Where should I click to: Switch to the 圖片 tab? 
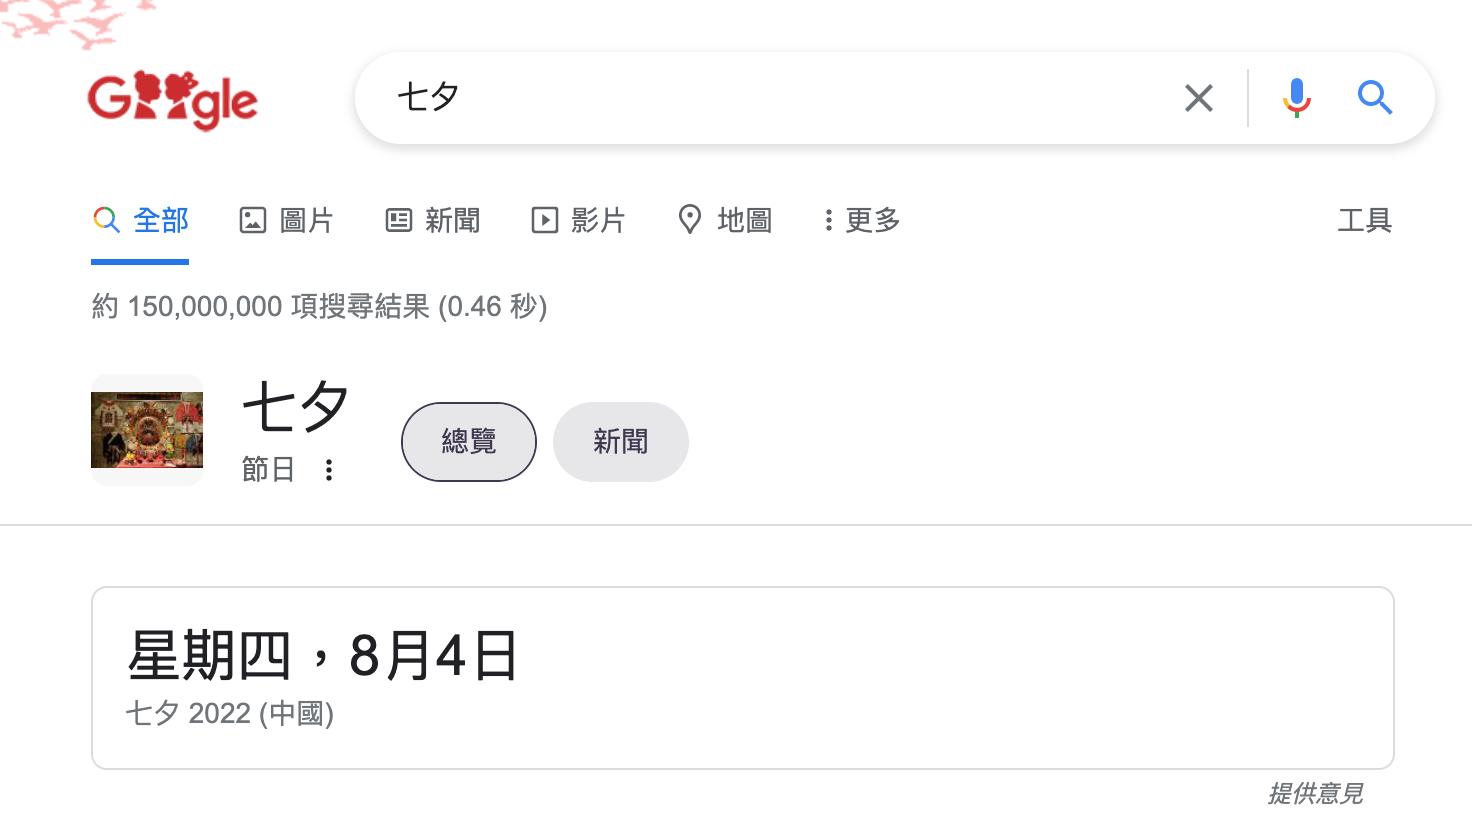(x=306, y=220)
